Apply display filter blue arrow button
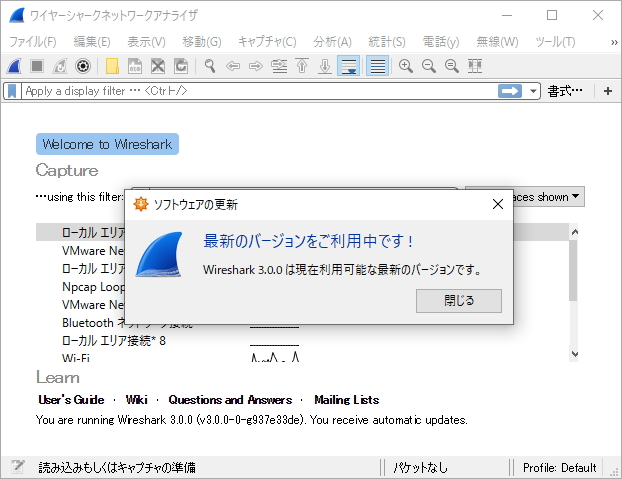This screenshot has width=622, height=479. (510, 91)
